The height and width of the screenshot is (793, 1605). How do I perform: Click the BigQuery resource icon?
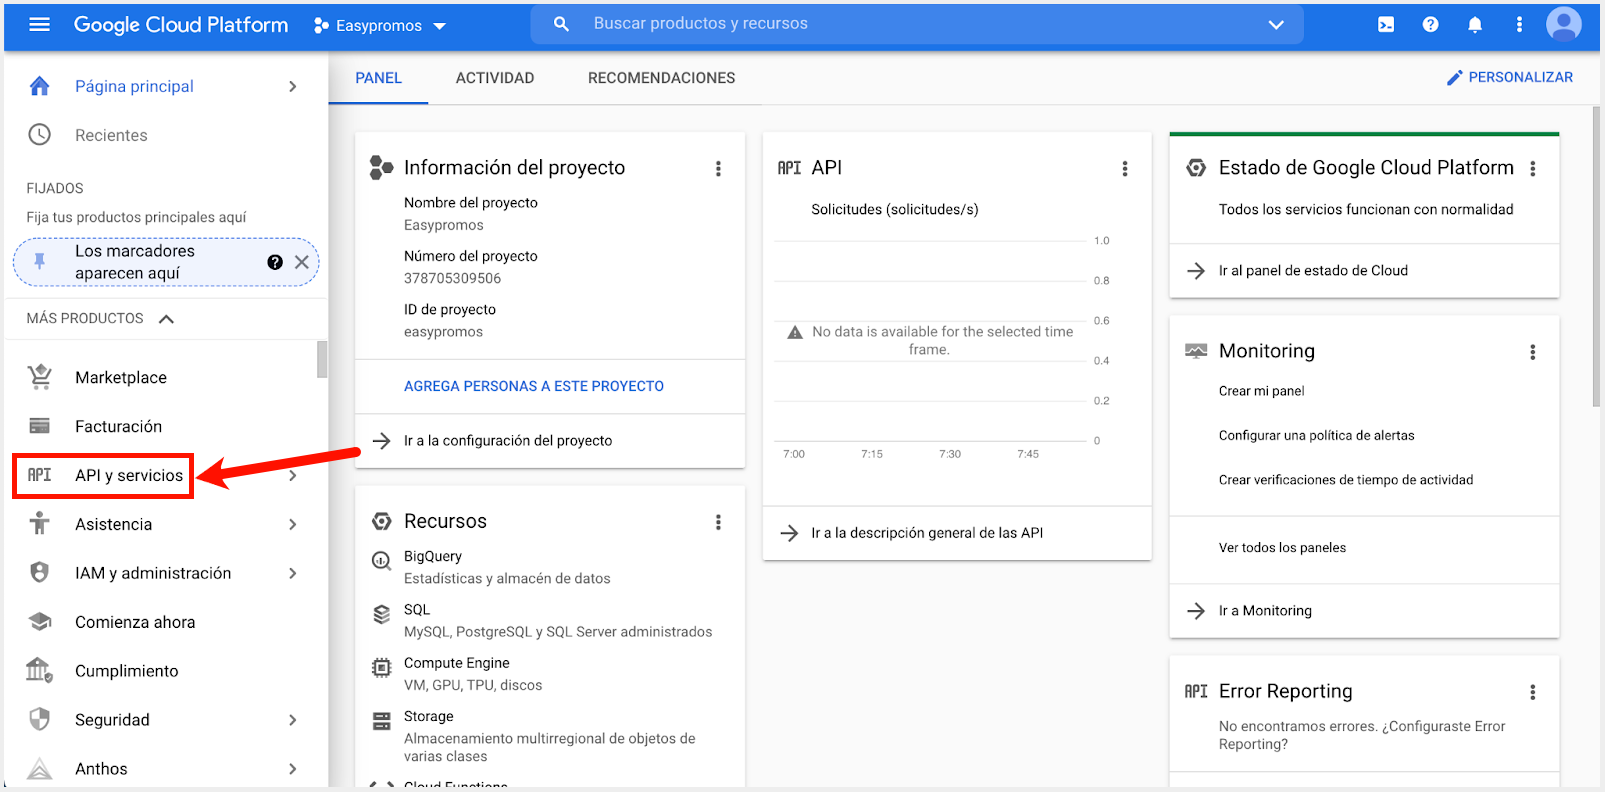(381, 561)
